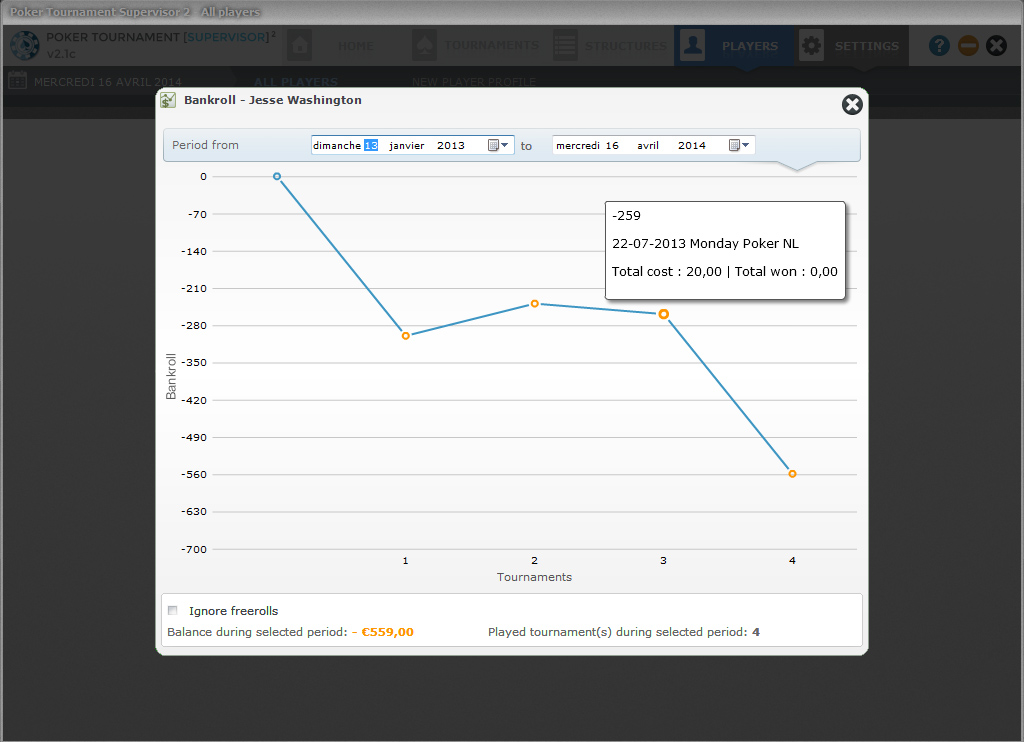The height and width of the screenshot is (742, 1024).
Task: Open the Settings tab
Action: [x=852, y=46]
